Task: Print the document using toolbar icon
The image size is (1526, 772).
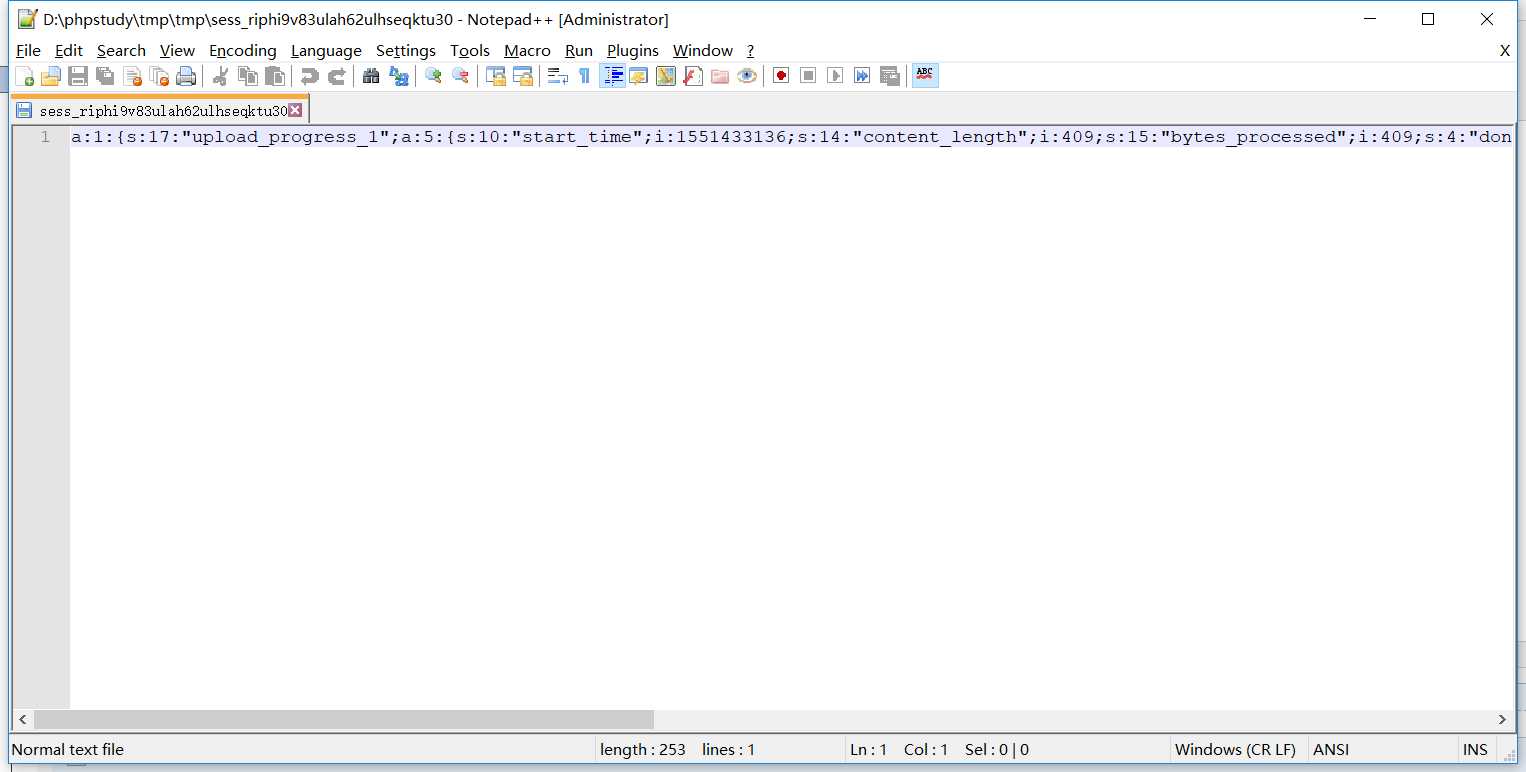Action: (186, 76)
